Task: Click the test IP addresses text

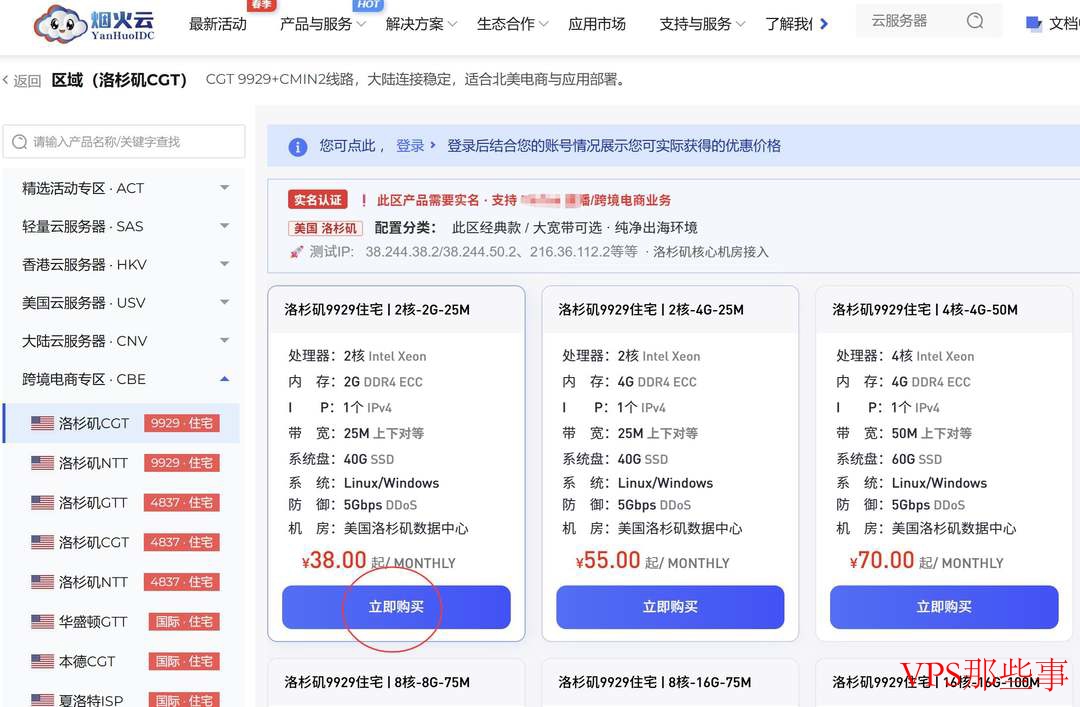Action: [x=501, y=252]
